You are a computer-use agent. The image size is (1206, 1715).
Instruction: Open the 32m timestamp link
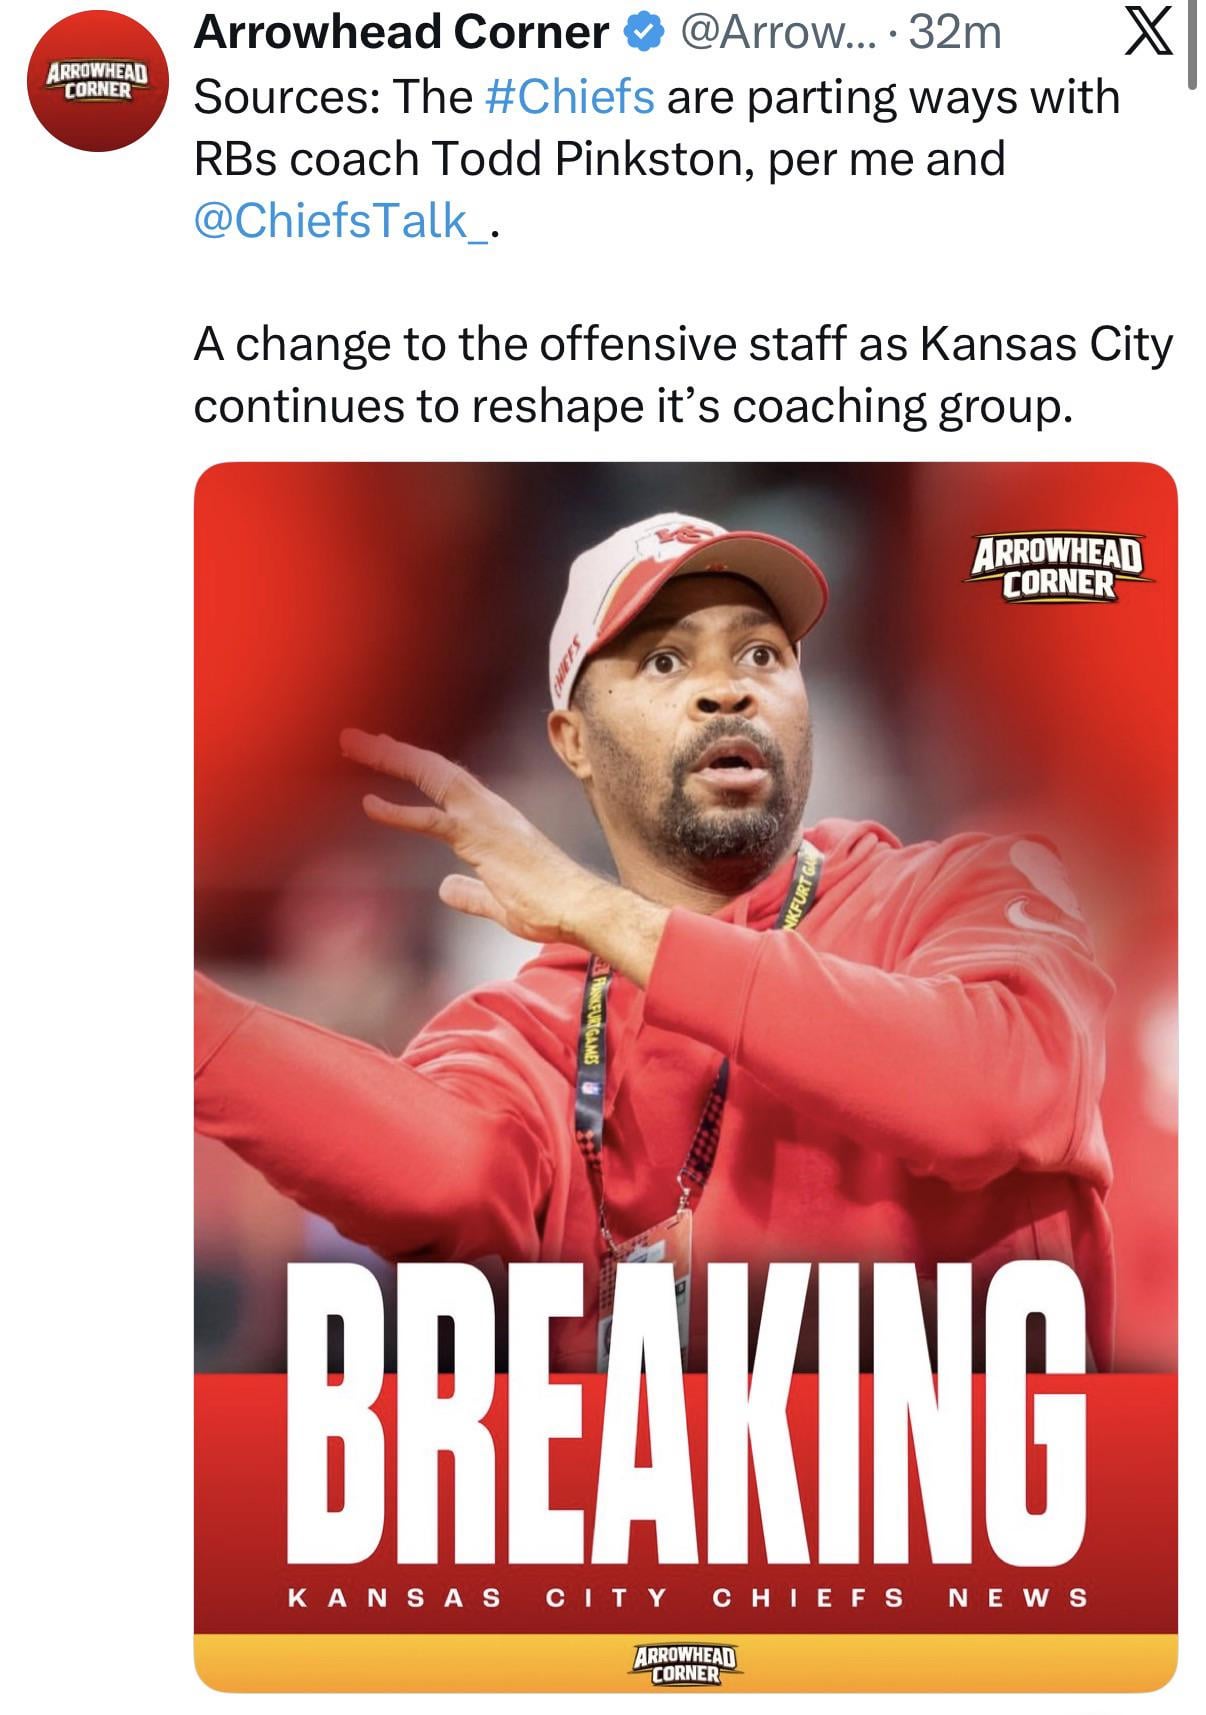(x=955, y=34)
